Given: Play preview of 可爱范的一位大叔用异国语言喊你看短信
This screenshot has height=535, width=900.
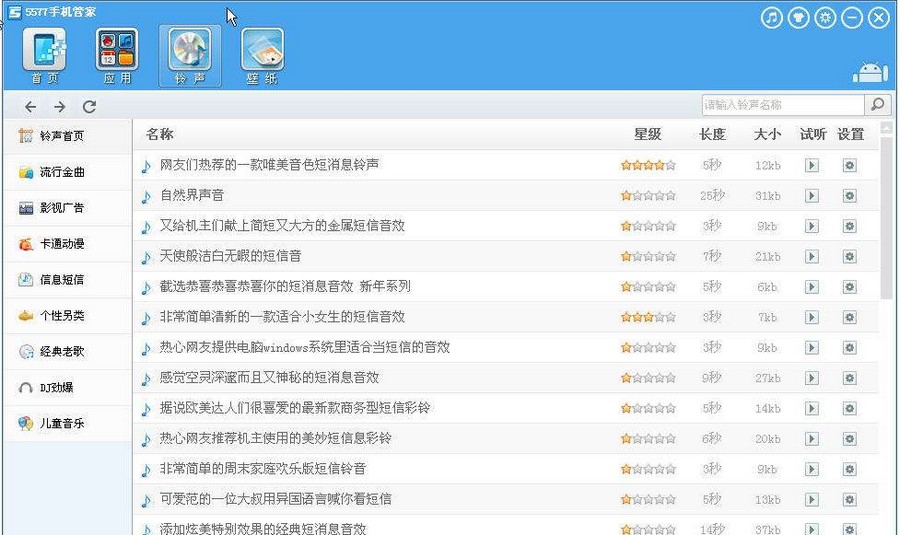Looking at the screenshot, I should pos(812,500).
